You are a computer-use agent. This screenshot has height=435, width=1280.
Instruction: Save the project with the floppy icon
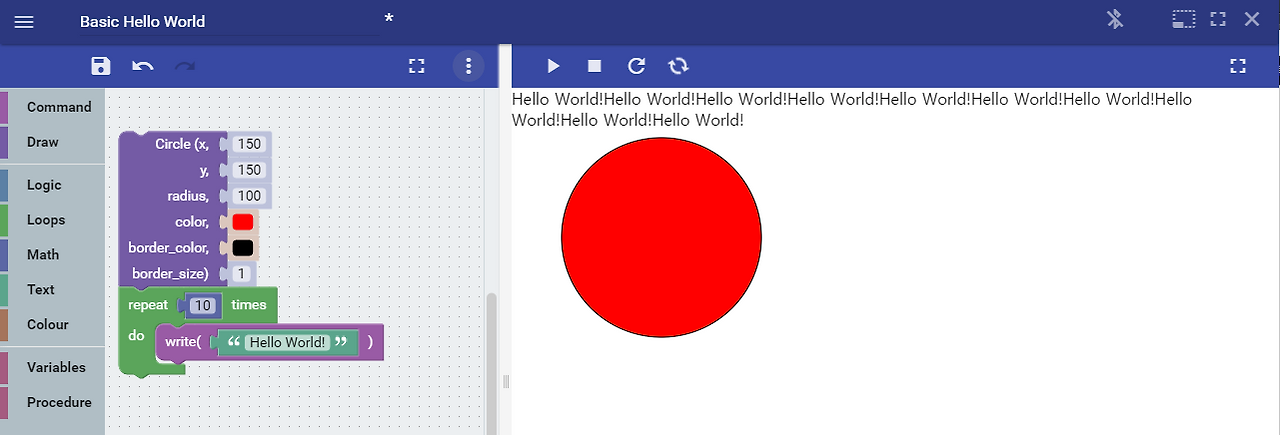point(100,66)
